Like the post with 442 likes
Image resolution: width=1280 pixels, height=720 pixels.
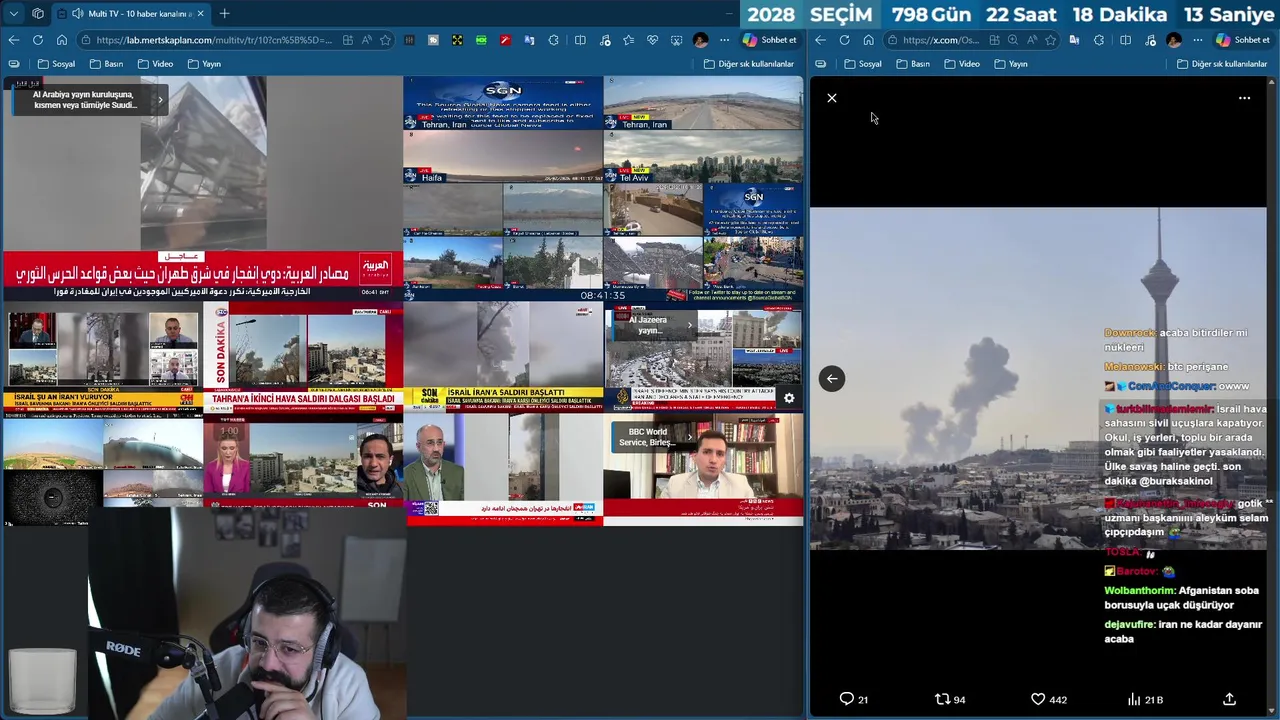[1049, 699]
